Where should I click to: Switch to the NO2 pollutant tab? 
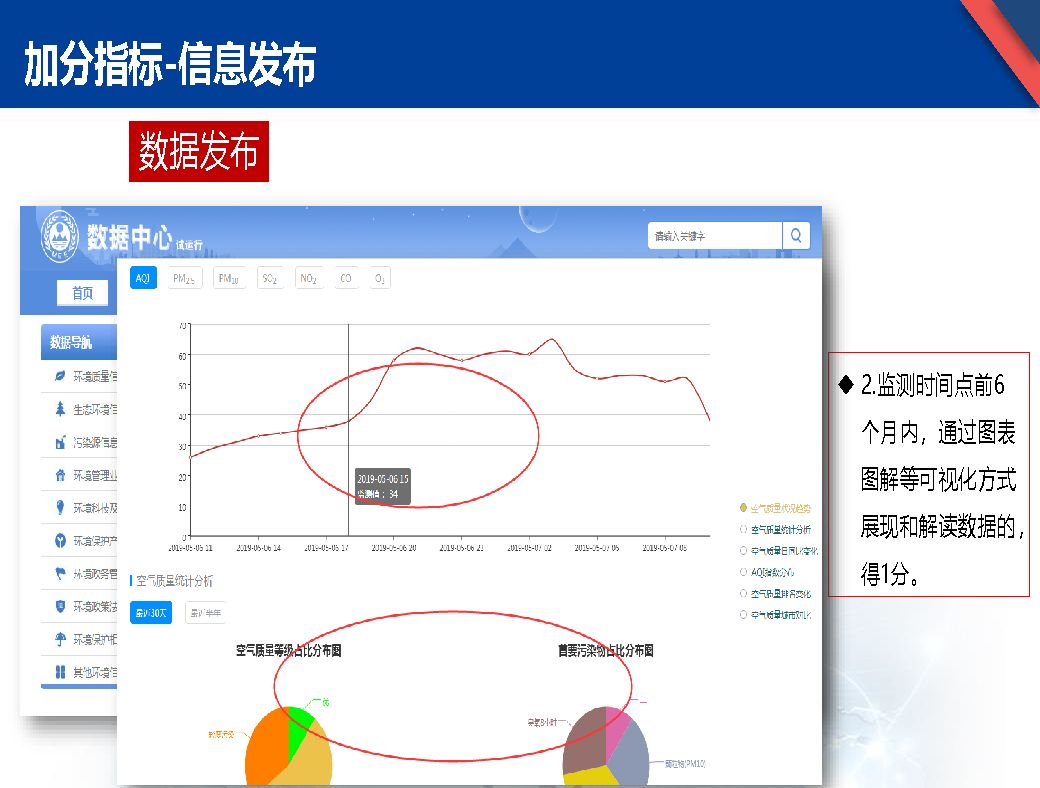pos(308,278)
